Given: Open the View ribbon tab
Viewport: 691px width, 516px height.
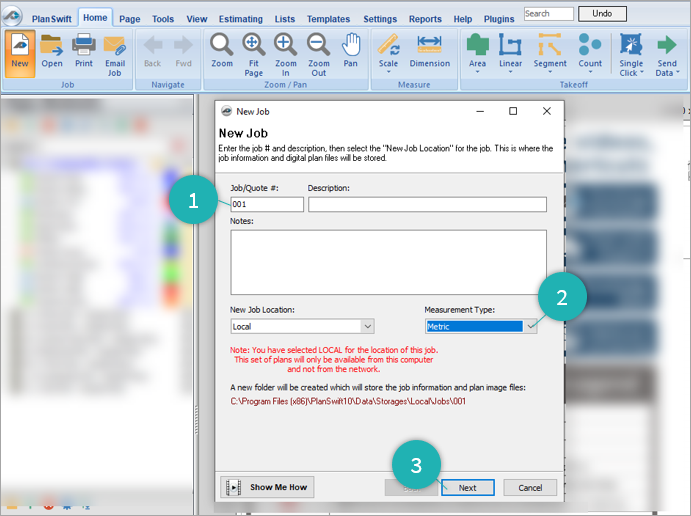Looking at the screenshot, I should tap(197, 19).
